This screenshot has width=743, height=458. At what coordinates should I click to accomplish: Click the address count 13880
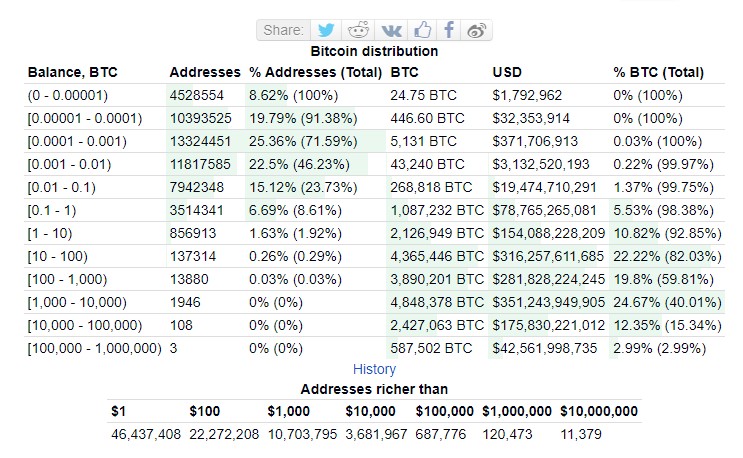coord(189,279)
